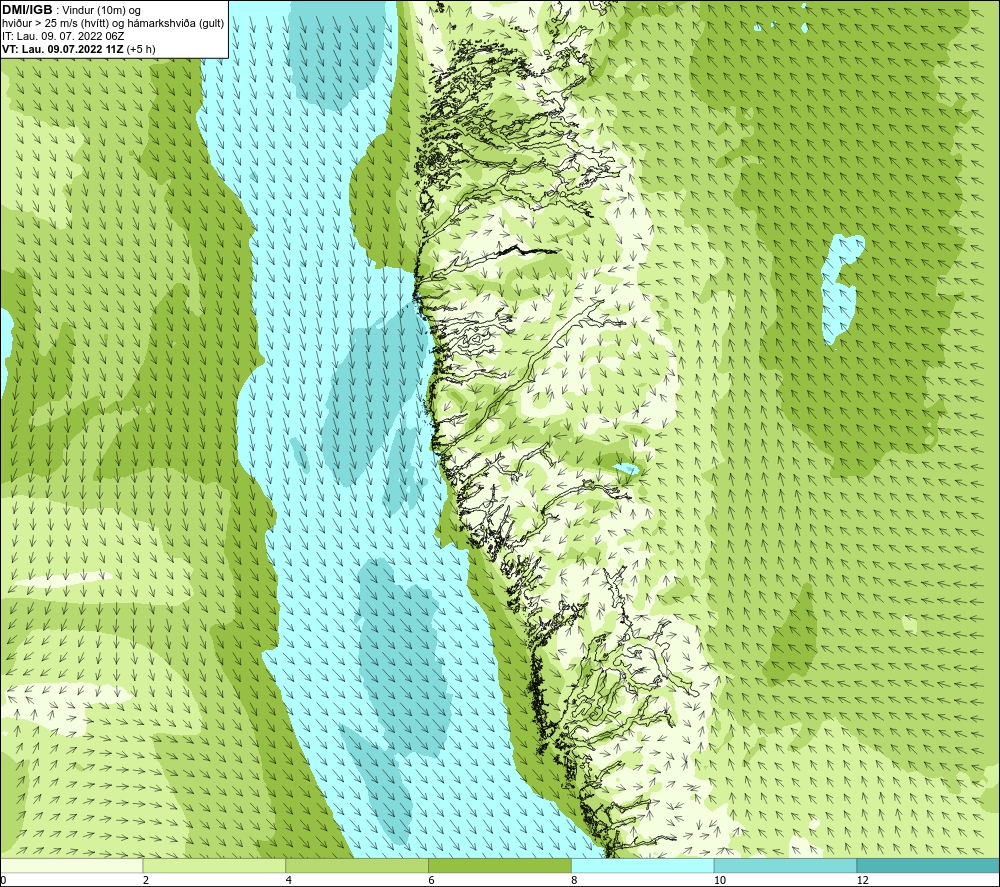Click the legend scale label '4'
The width and height of the screenshot is (1000, 887).
pos(289,880)
